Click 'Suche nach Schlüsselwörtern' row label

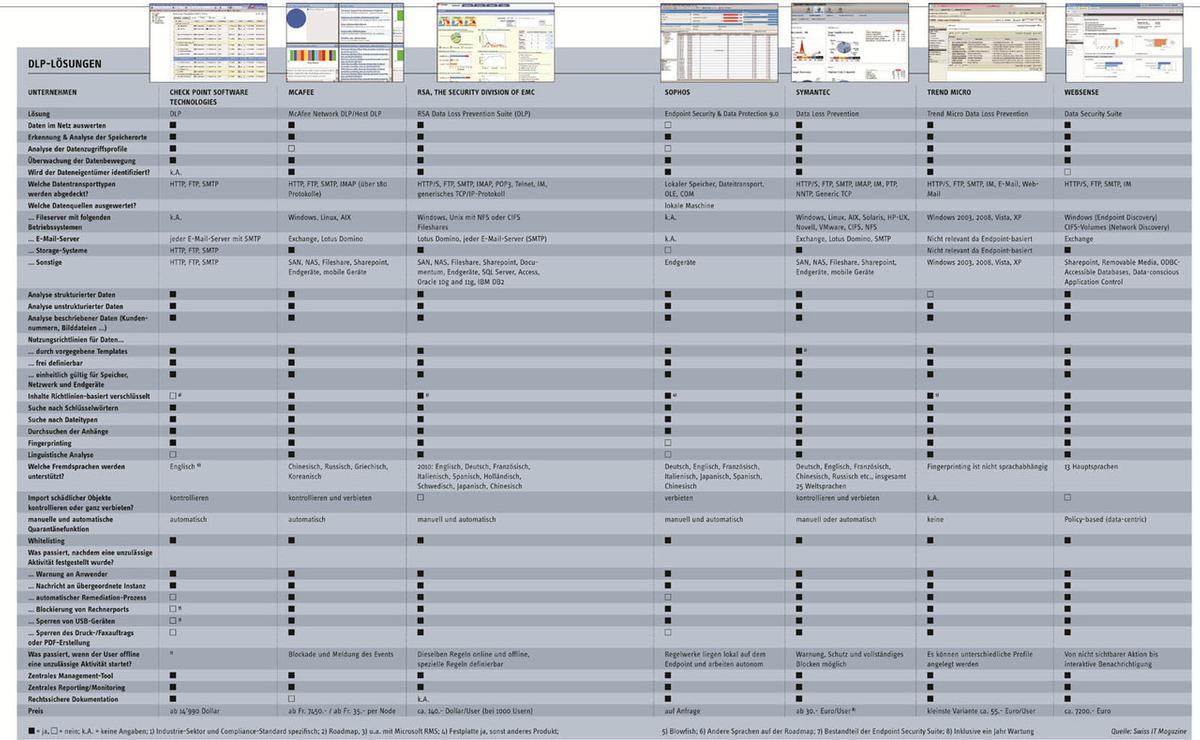(74, 408)
